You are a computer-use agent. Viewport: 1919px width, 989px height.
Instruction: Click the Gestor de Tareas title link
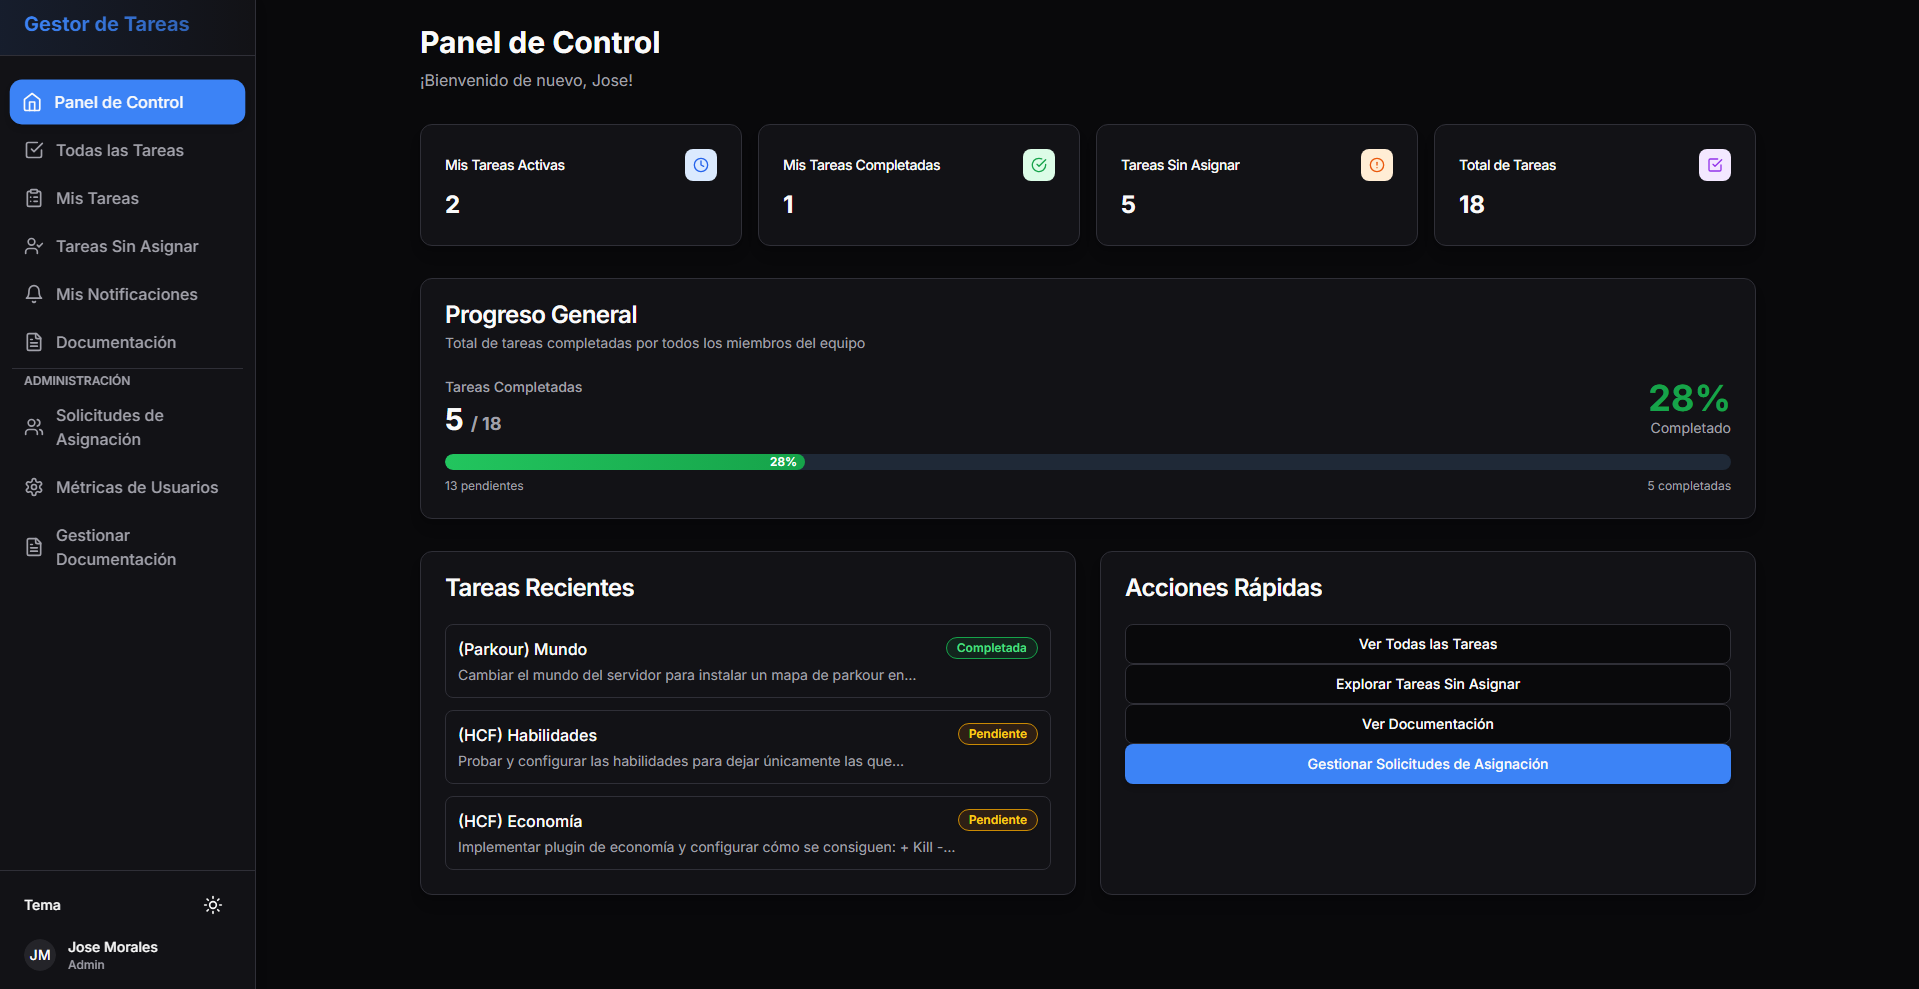[x=107, y=24]
